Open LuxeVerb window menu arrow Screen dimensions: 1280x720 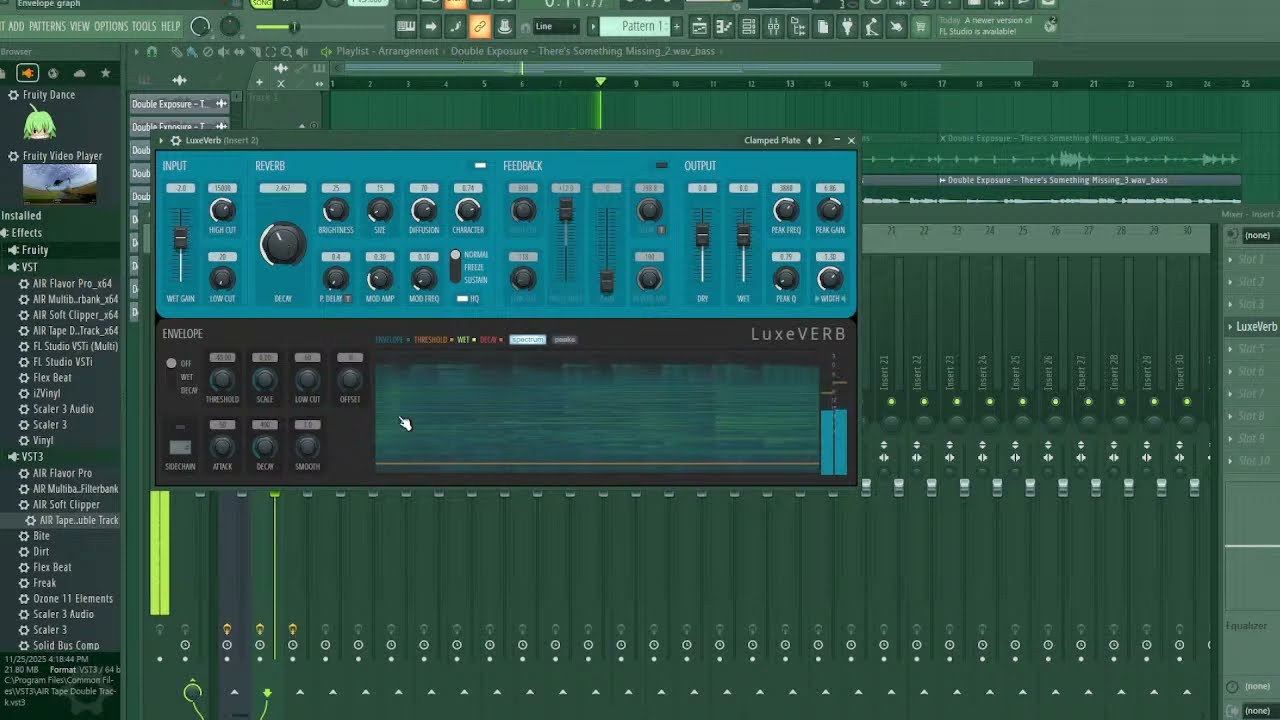click(x=161, y=141)
